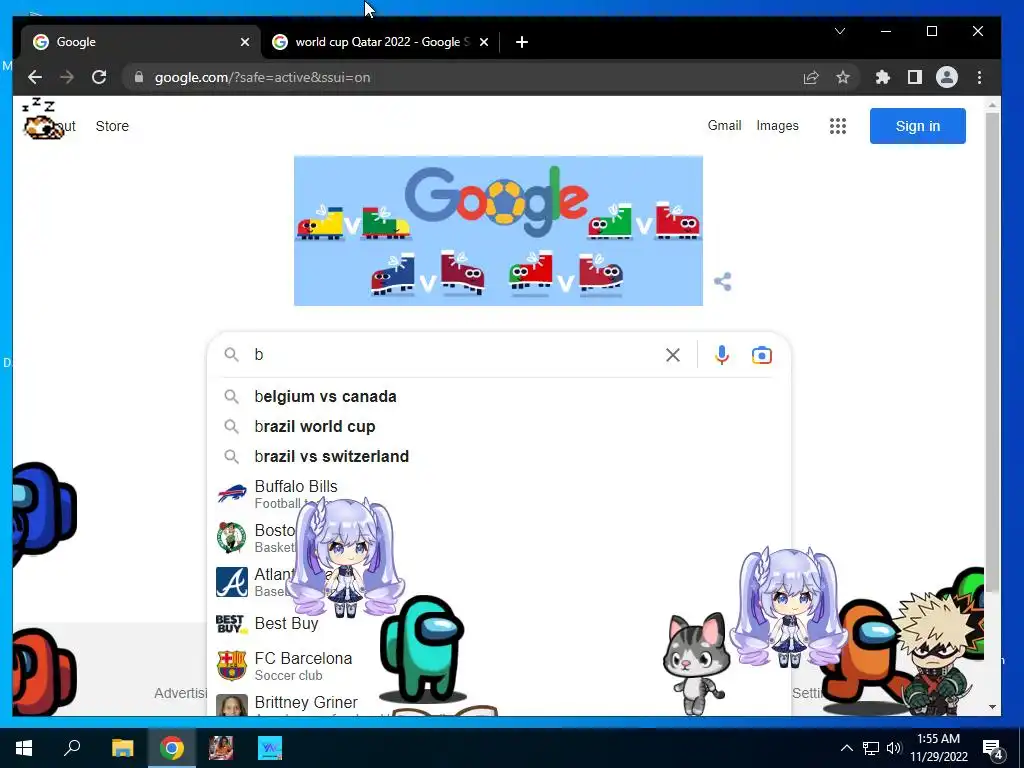Open File Explorer from the taskbar
This screenshot has height=768, width=1024.
click(x=122, y=748)
